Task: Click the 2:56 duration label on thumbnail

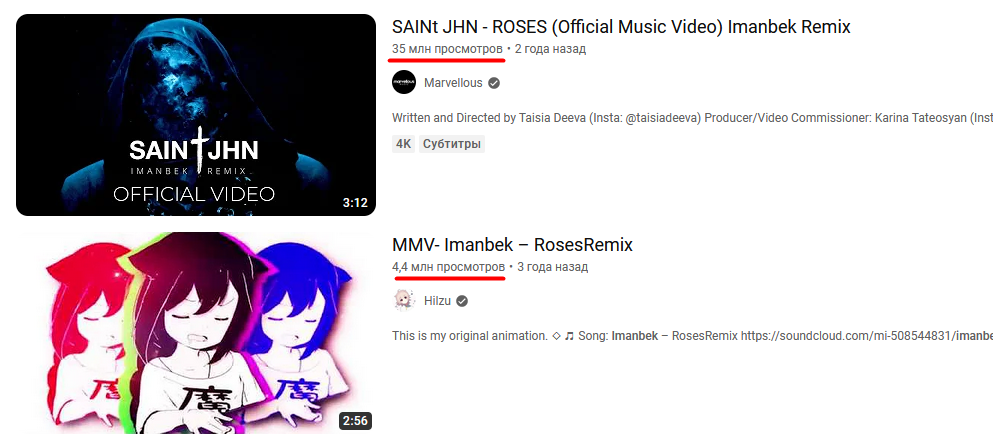Action: [x=355, y=421]
